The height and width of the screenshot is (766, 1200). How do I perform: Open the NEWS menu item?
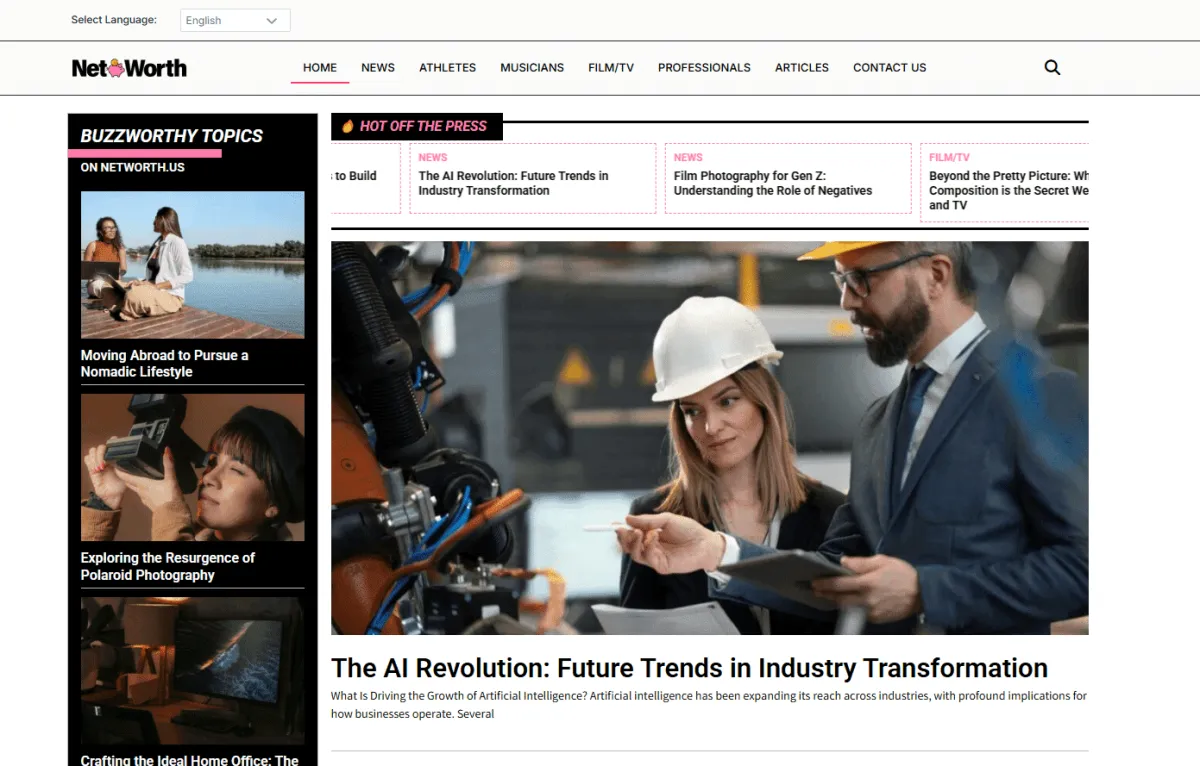point(378,68)
